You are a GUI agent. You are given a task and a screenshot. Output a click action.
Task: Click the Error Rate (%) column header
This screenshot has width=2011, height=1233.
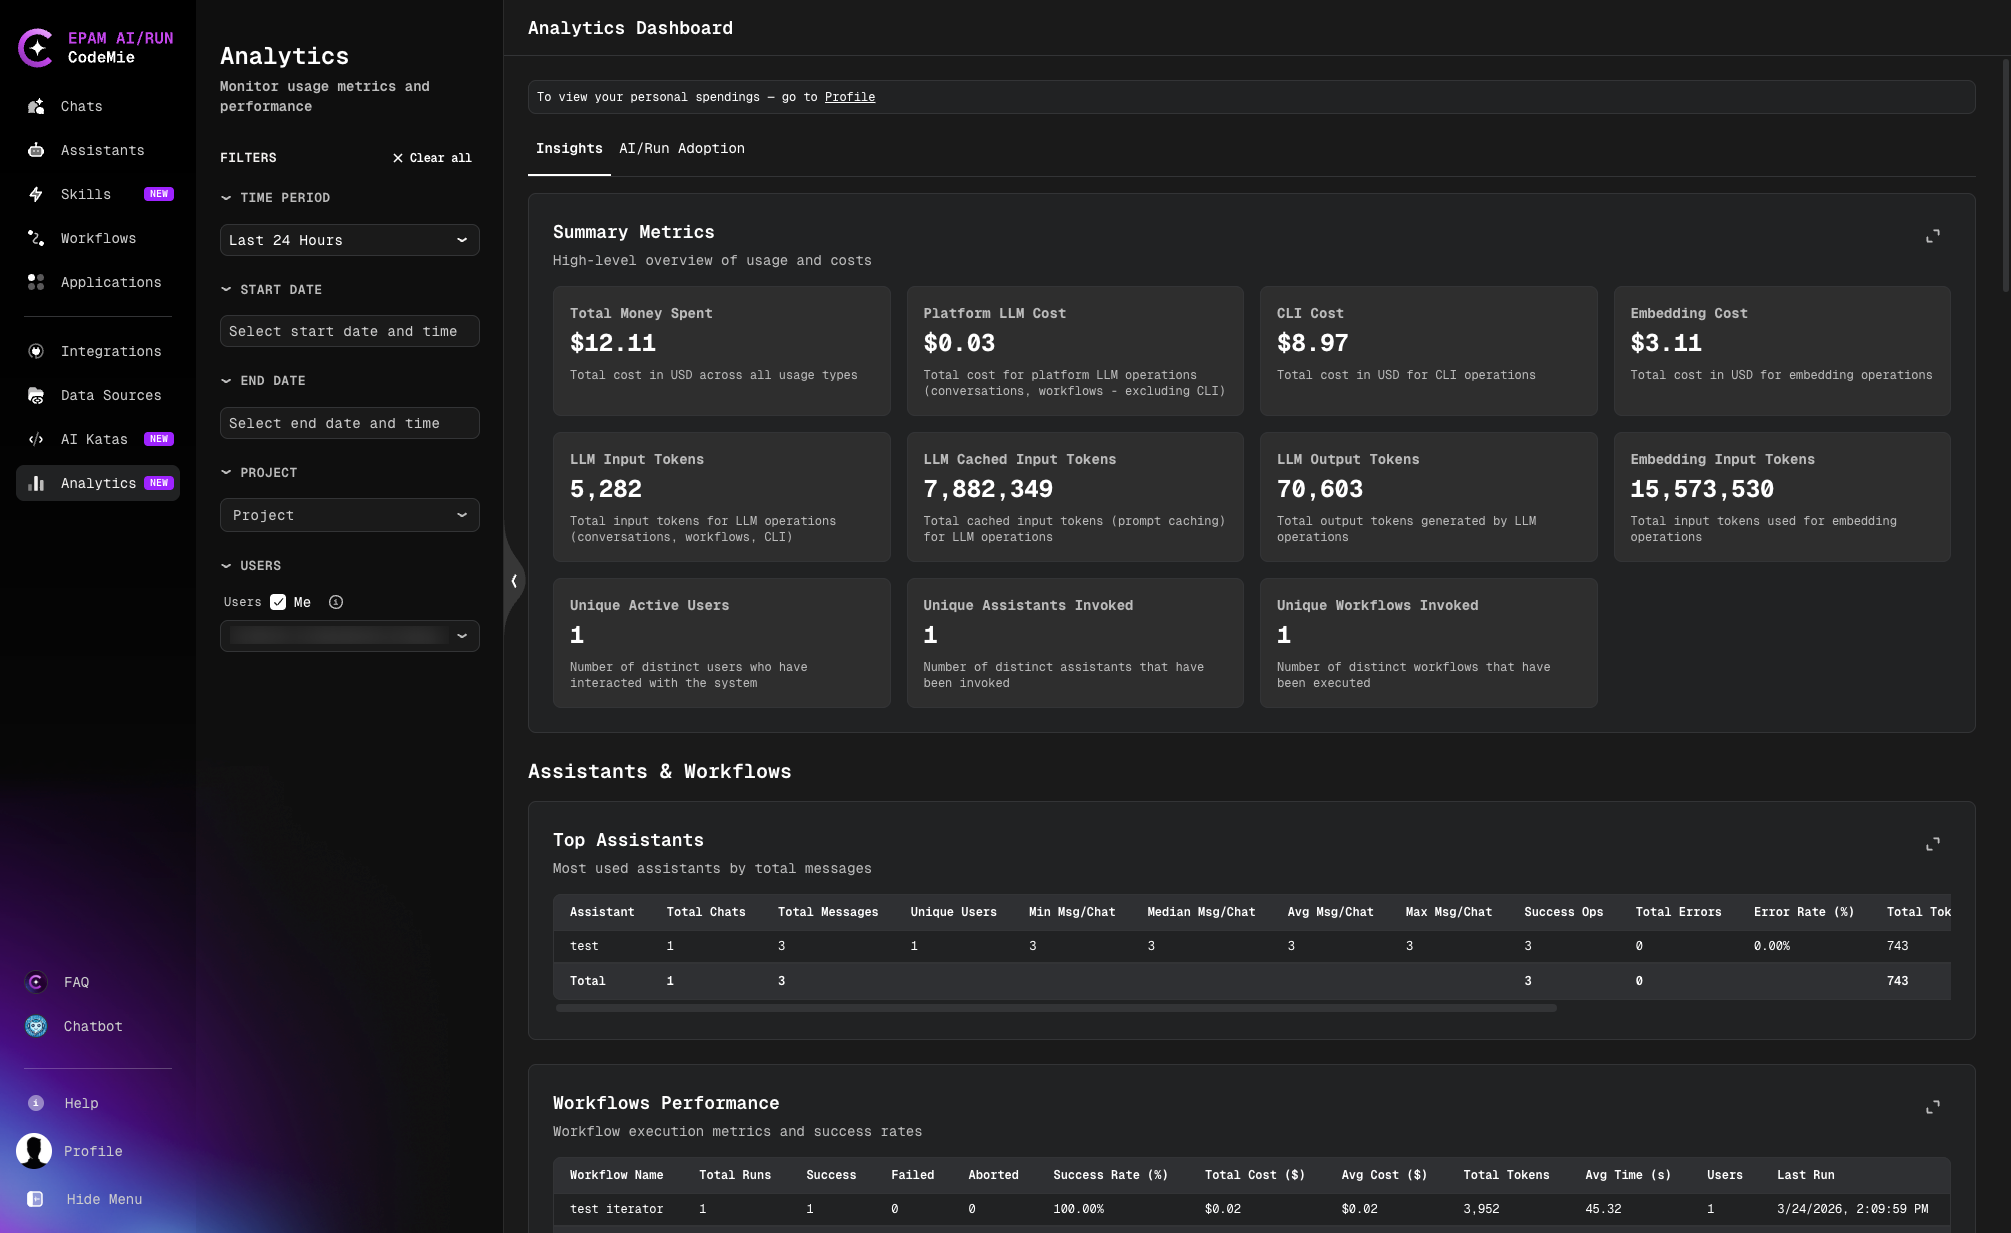point(1804,912)
